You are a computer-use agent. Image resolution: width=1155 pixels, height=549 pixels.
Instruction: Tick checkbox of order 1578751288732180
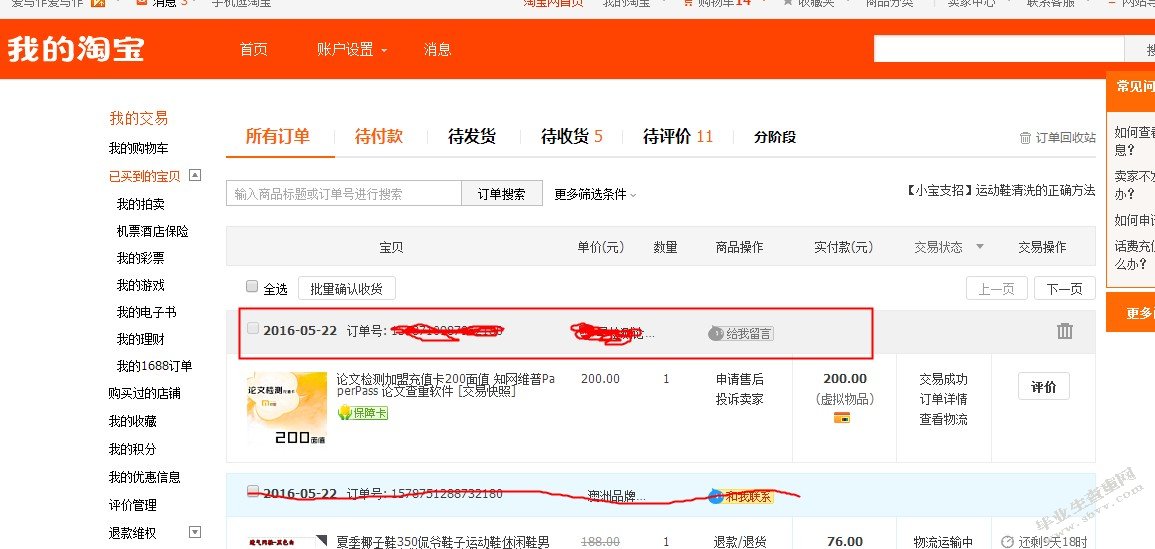point(253,491)
